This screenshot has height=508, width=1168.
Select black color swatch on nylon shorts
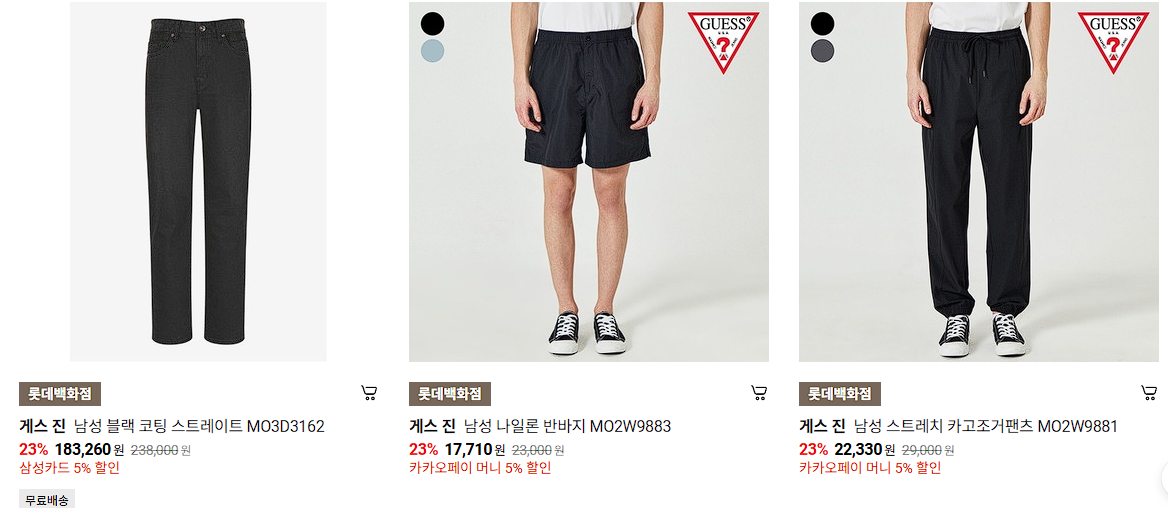432,24
